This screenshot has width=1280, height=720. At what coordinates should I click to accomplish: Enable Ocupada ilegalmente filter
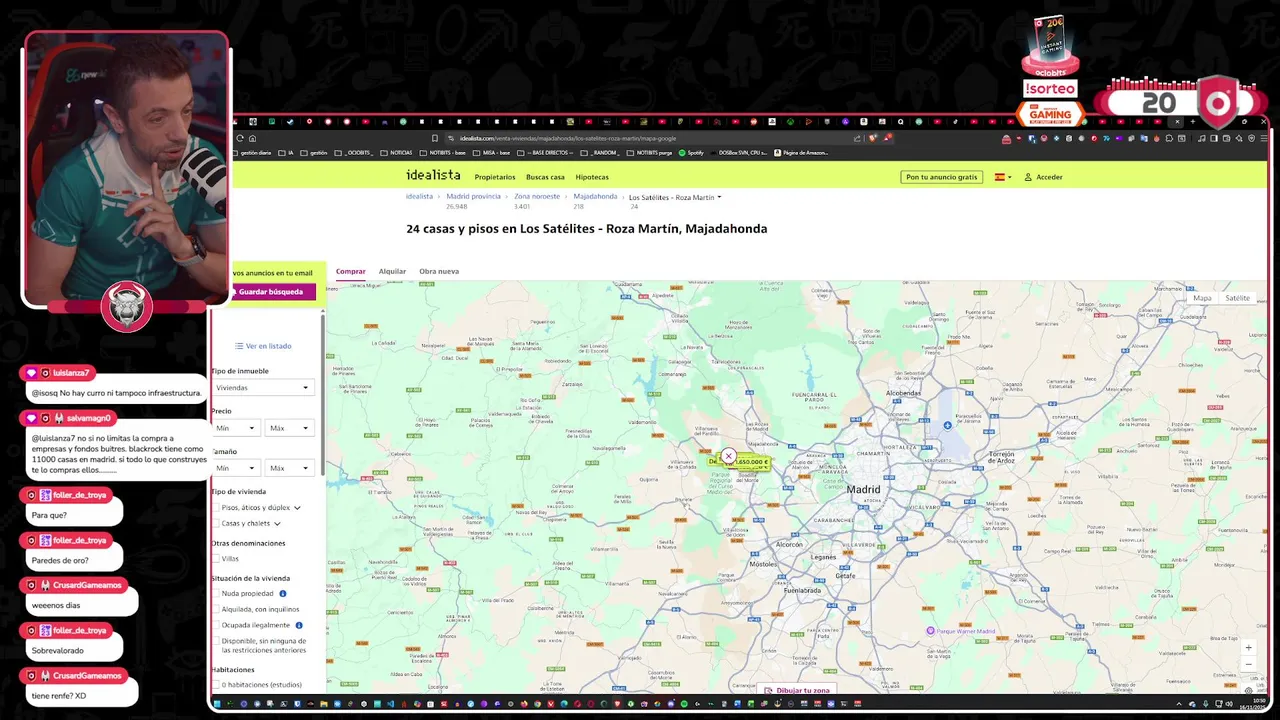point(216,625)
